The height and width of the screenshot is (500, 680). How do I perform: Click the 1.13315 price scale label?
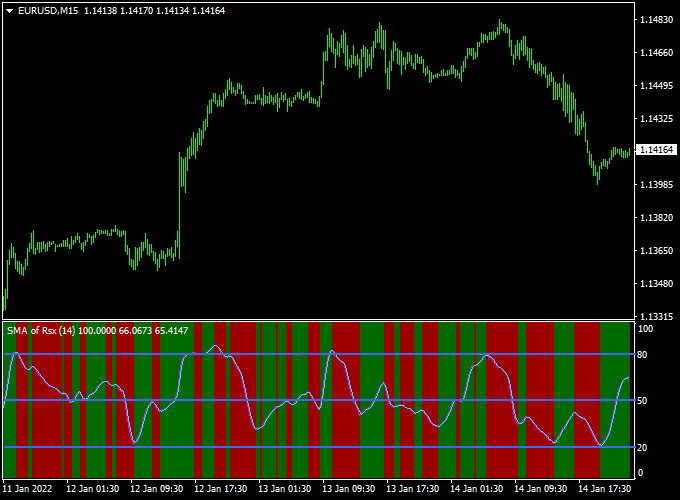[x=656, y=316]
